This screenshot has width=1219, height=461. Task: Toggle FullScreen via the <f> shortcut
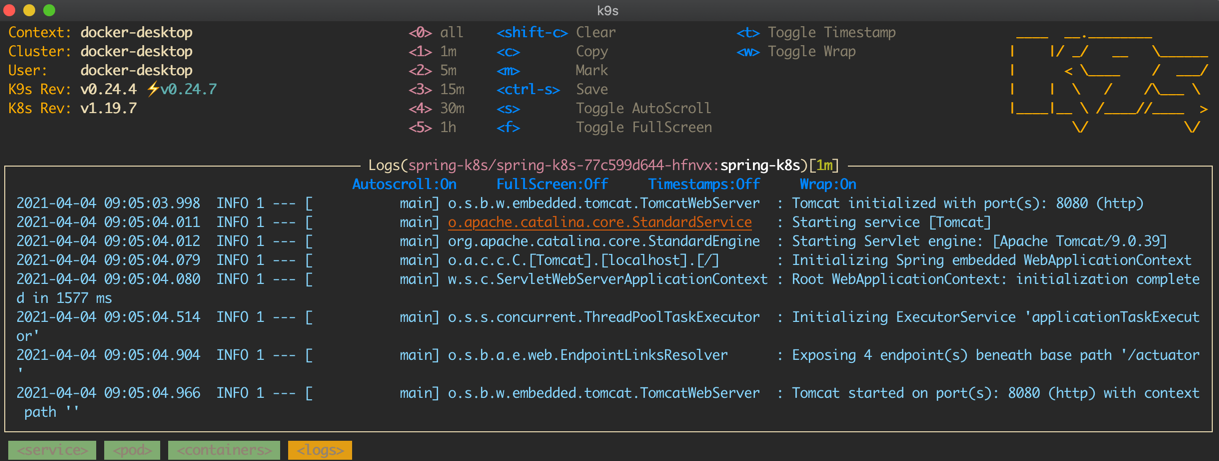[604, 128]
